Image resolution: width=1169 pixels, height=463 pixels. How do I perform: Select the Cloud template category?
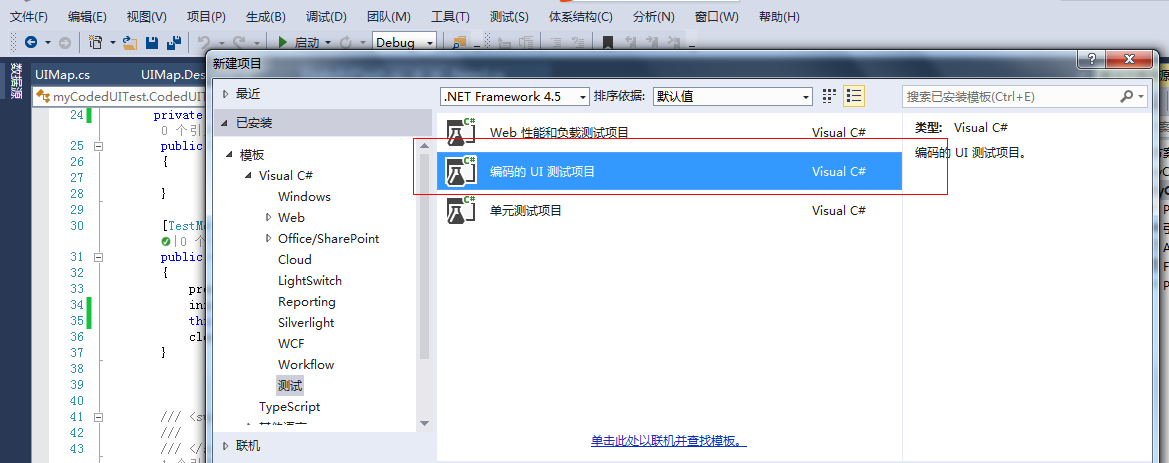pyautogui.click(x=294, y=259)
